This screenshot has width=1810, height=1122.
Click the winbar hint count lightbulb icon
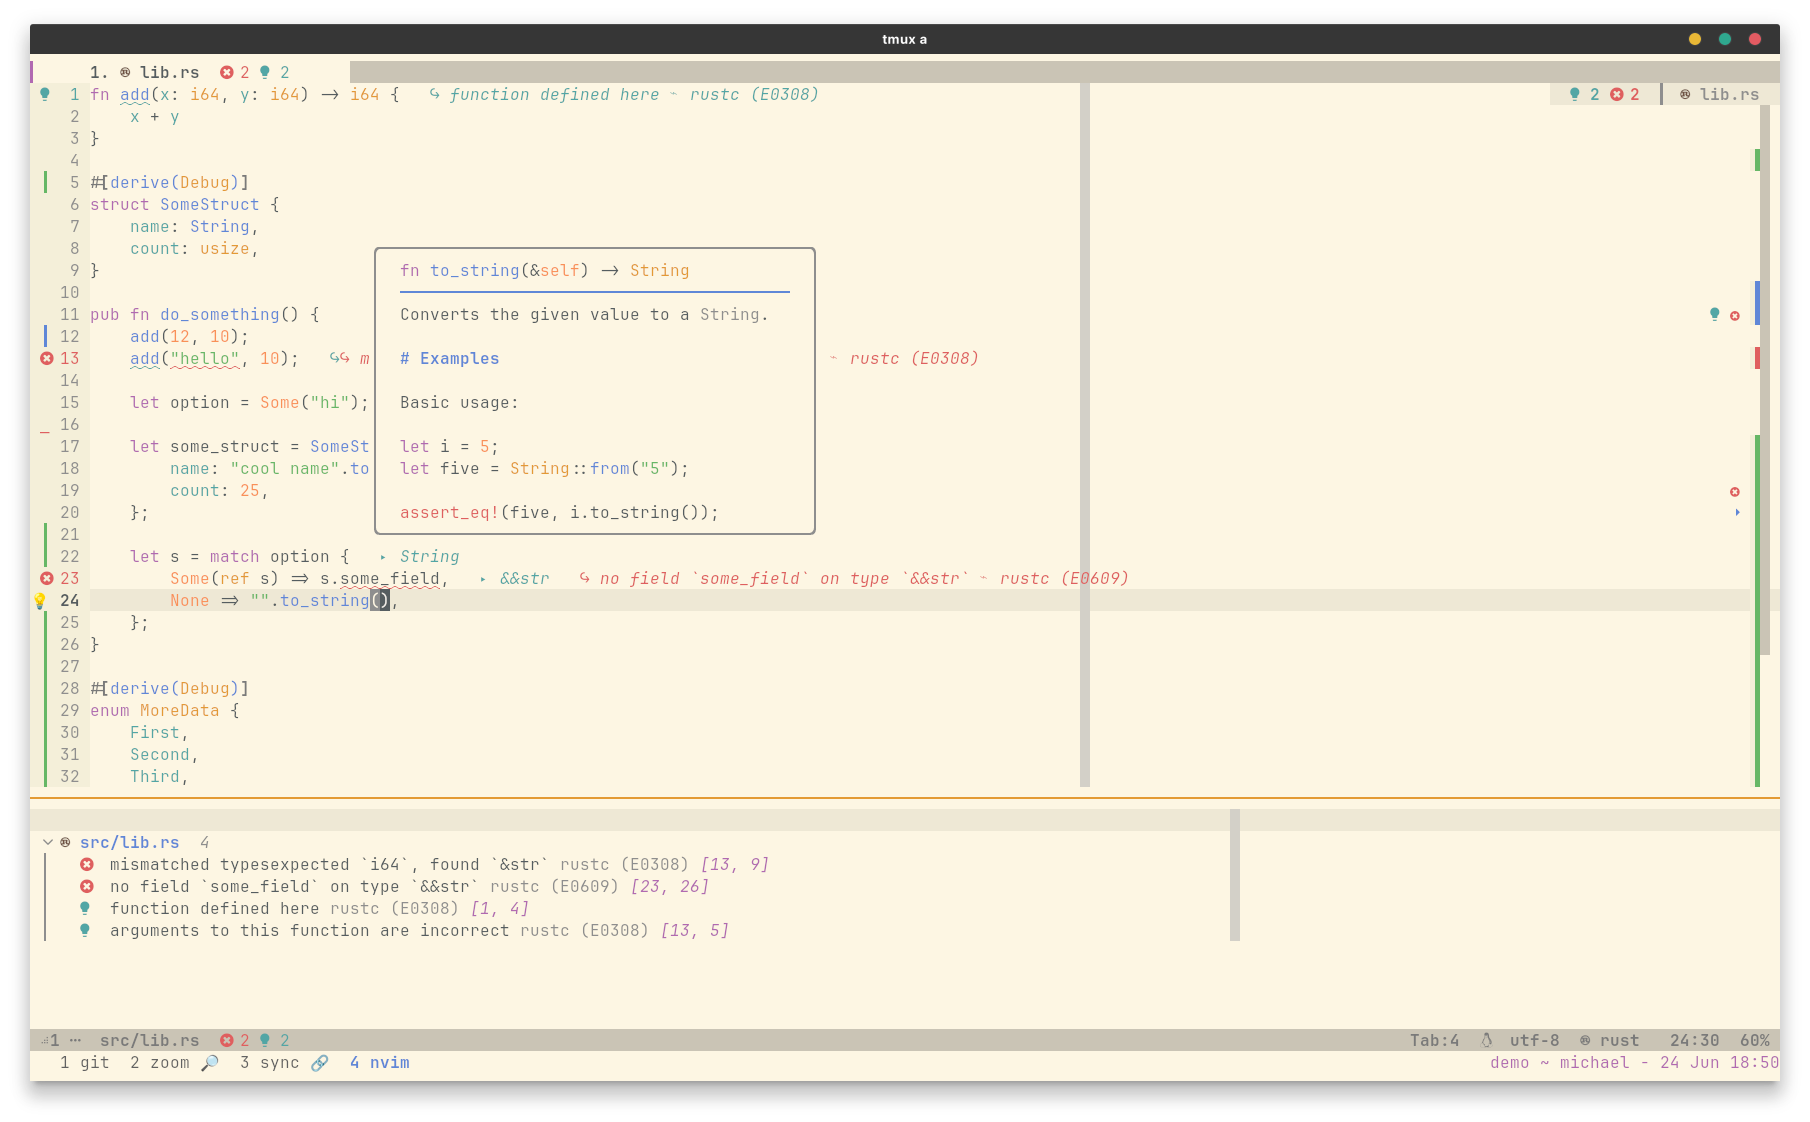(1575, 94)
